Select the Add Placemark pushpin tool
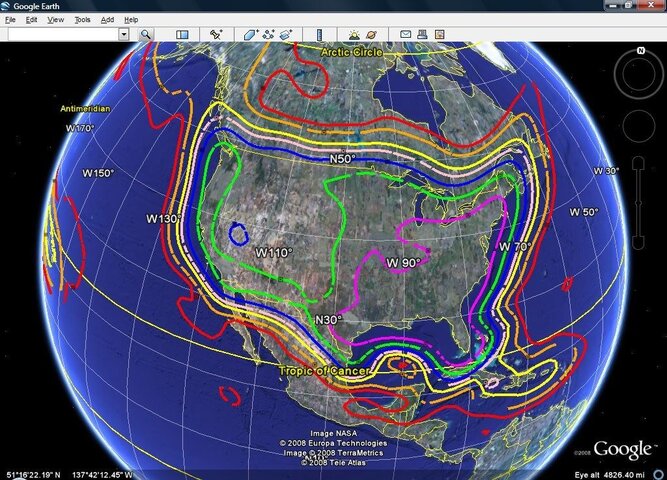The image size is (667, 480). [216, 34]
